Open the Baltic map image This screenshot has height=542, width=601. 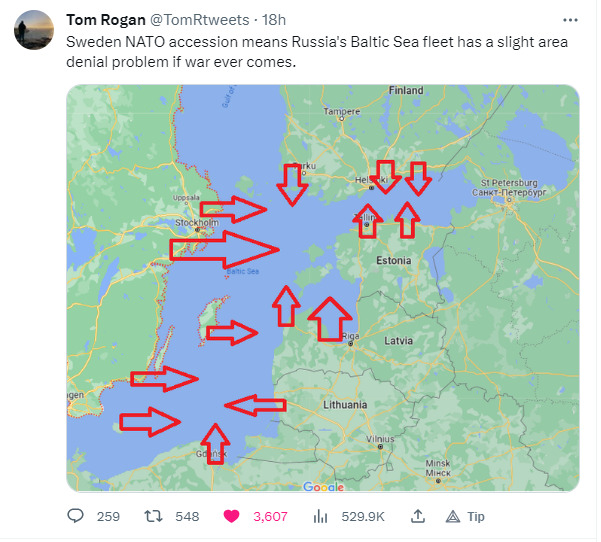coord(323,289)
